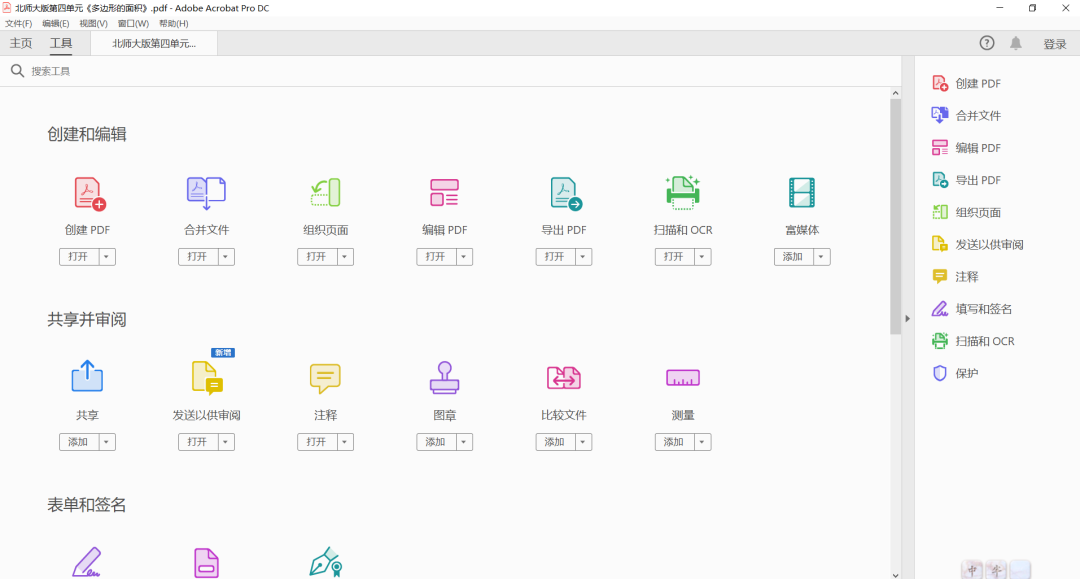The image size is (1080, 579).
Task: Click the scrollbar up arrow
Action: pyautogui.click(x=895, y=93)
